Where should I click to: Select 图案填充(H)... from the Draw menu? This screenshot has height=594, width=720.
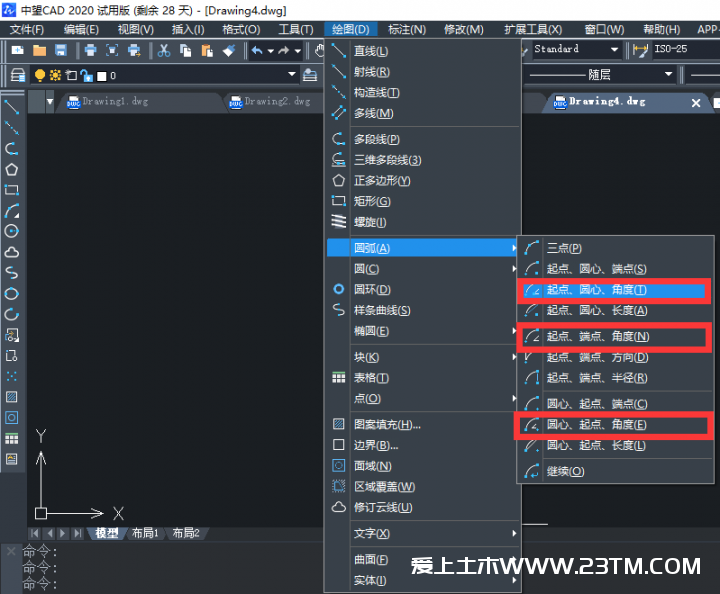(424, 425)
